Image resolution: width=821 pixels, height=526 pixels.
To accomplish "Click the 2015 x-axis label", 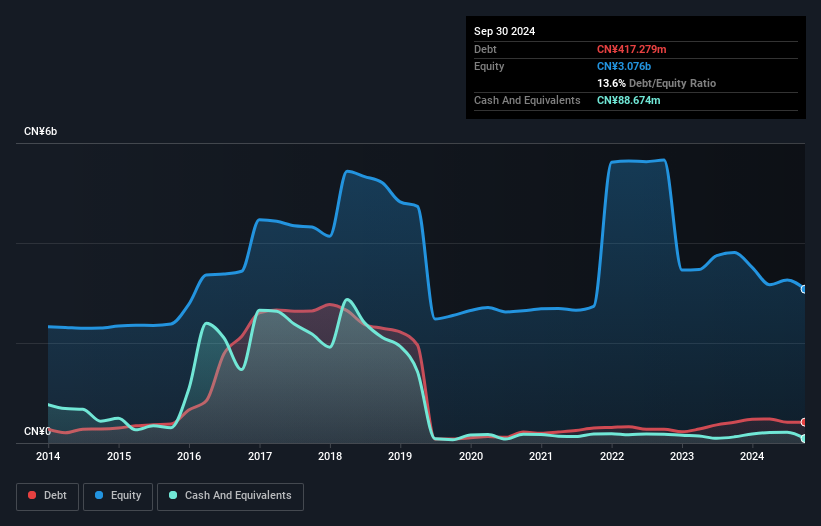I will [119, 456].
